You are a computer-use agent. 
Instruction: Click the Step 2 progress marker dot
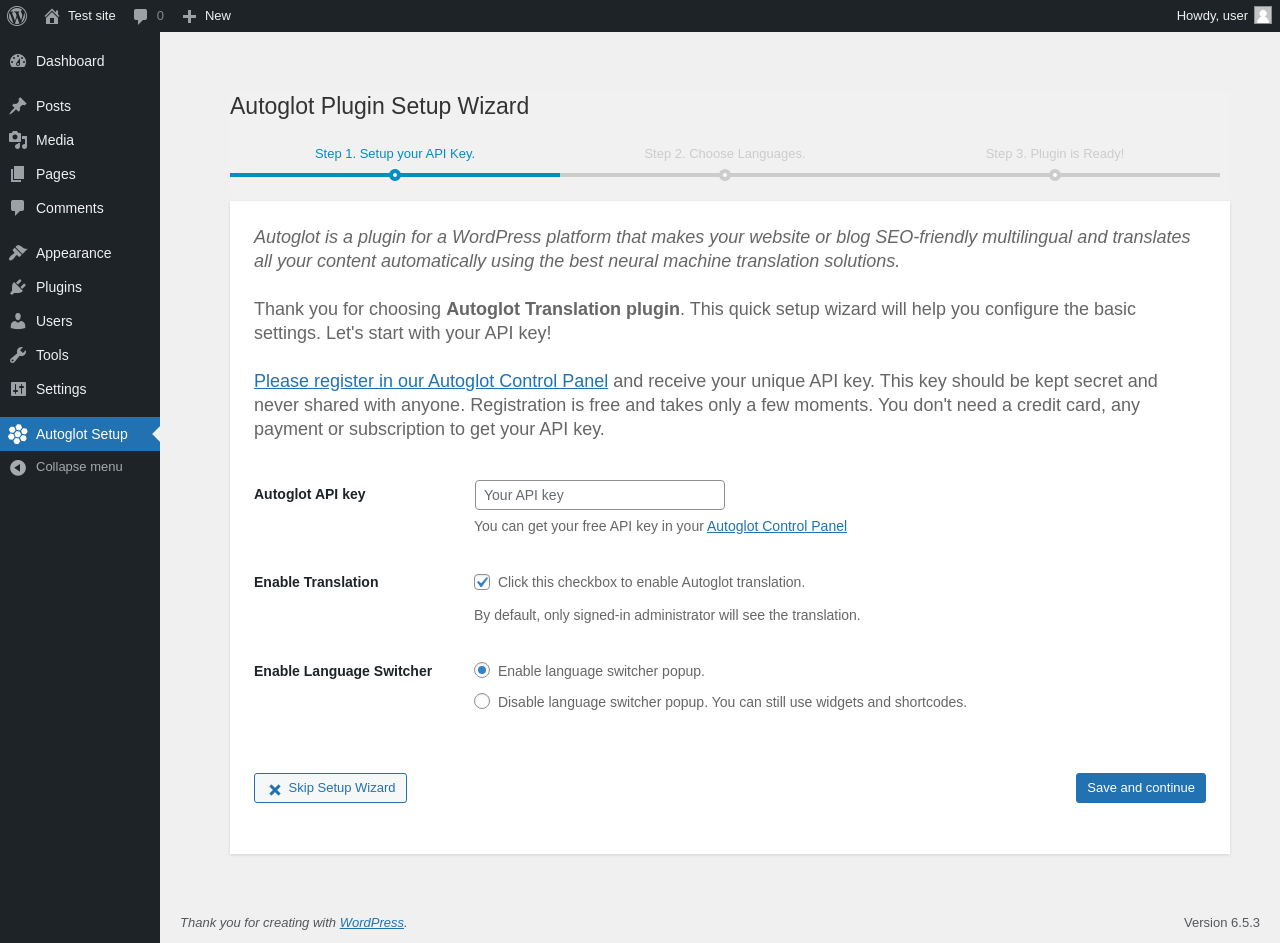(725, 175)
